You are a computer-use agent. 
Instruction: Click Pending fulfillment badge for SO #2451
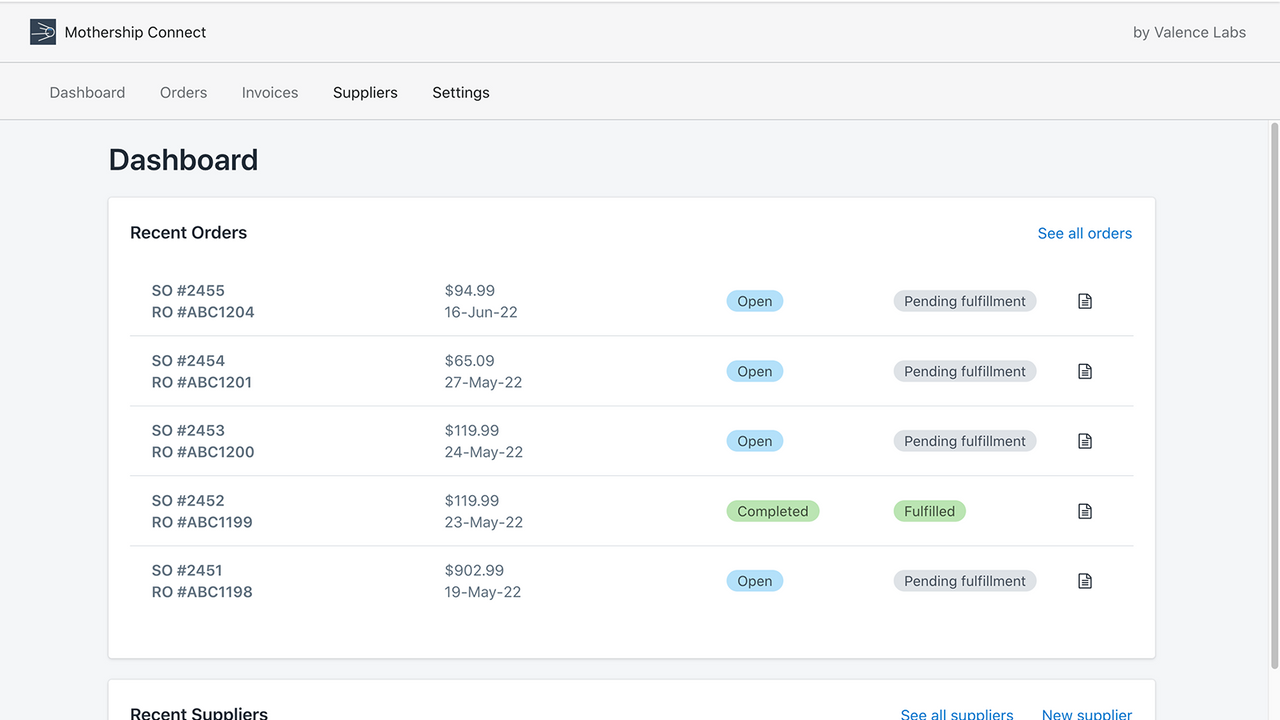pos(965,581)
